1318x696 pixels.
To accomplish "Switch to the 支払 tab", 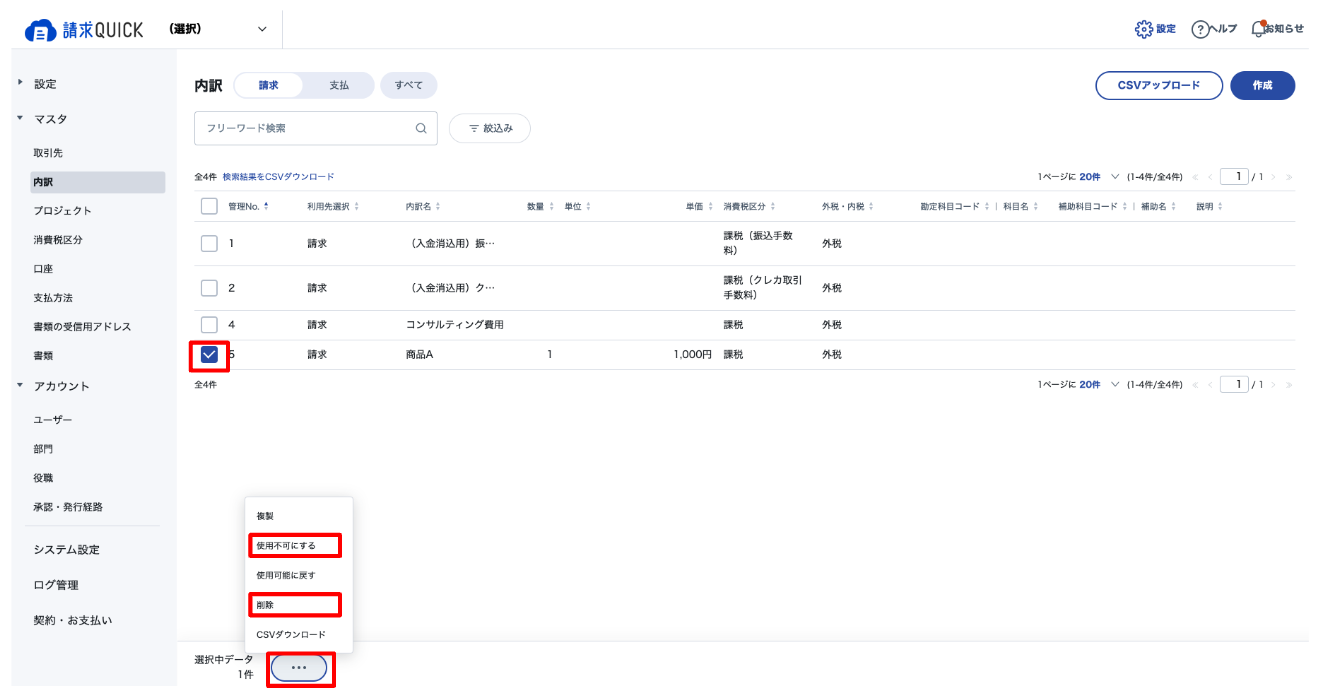I will click(x=339, y=85).
